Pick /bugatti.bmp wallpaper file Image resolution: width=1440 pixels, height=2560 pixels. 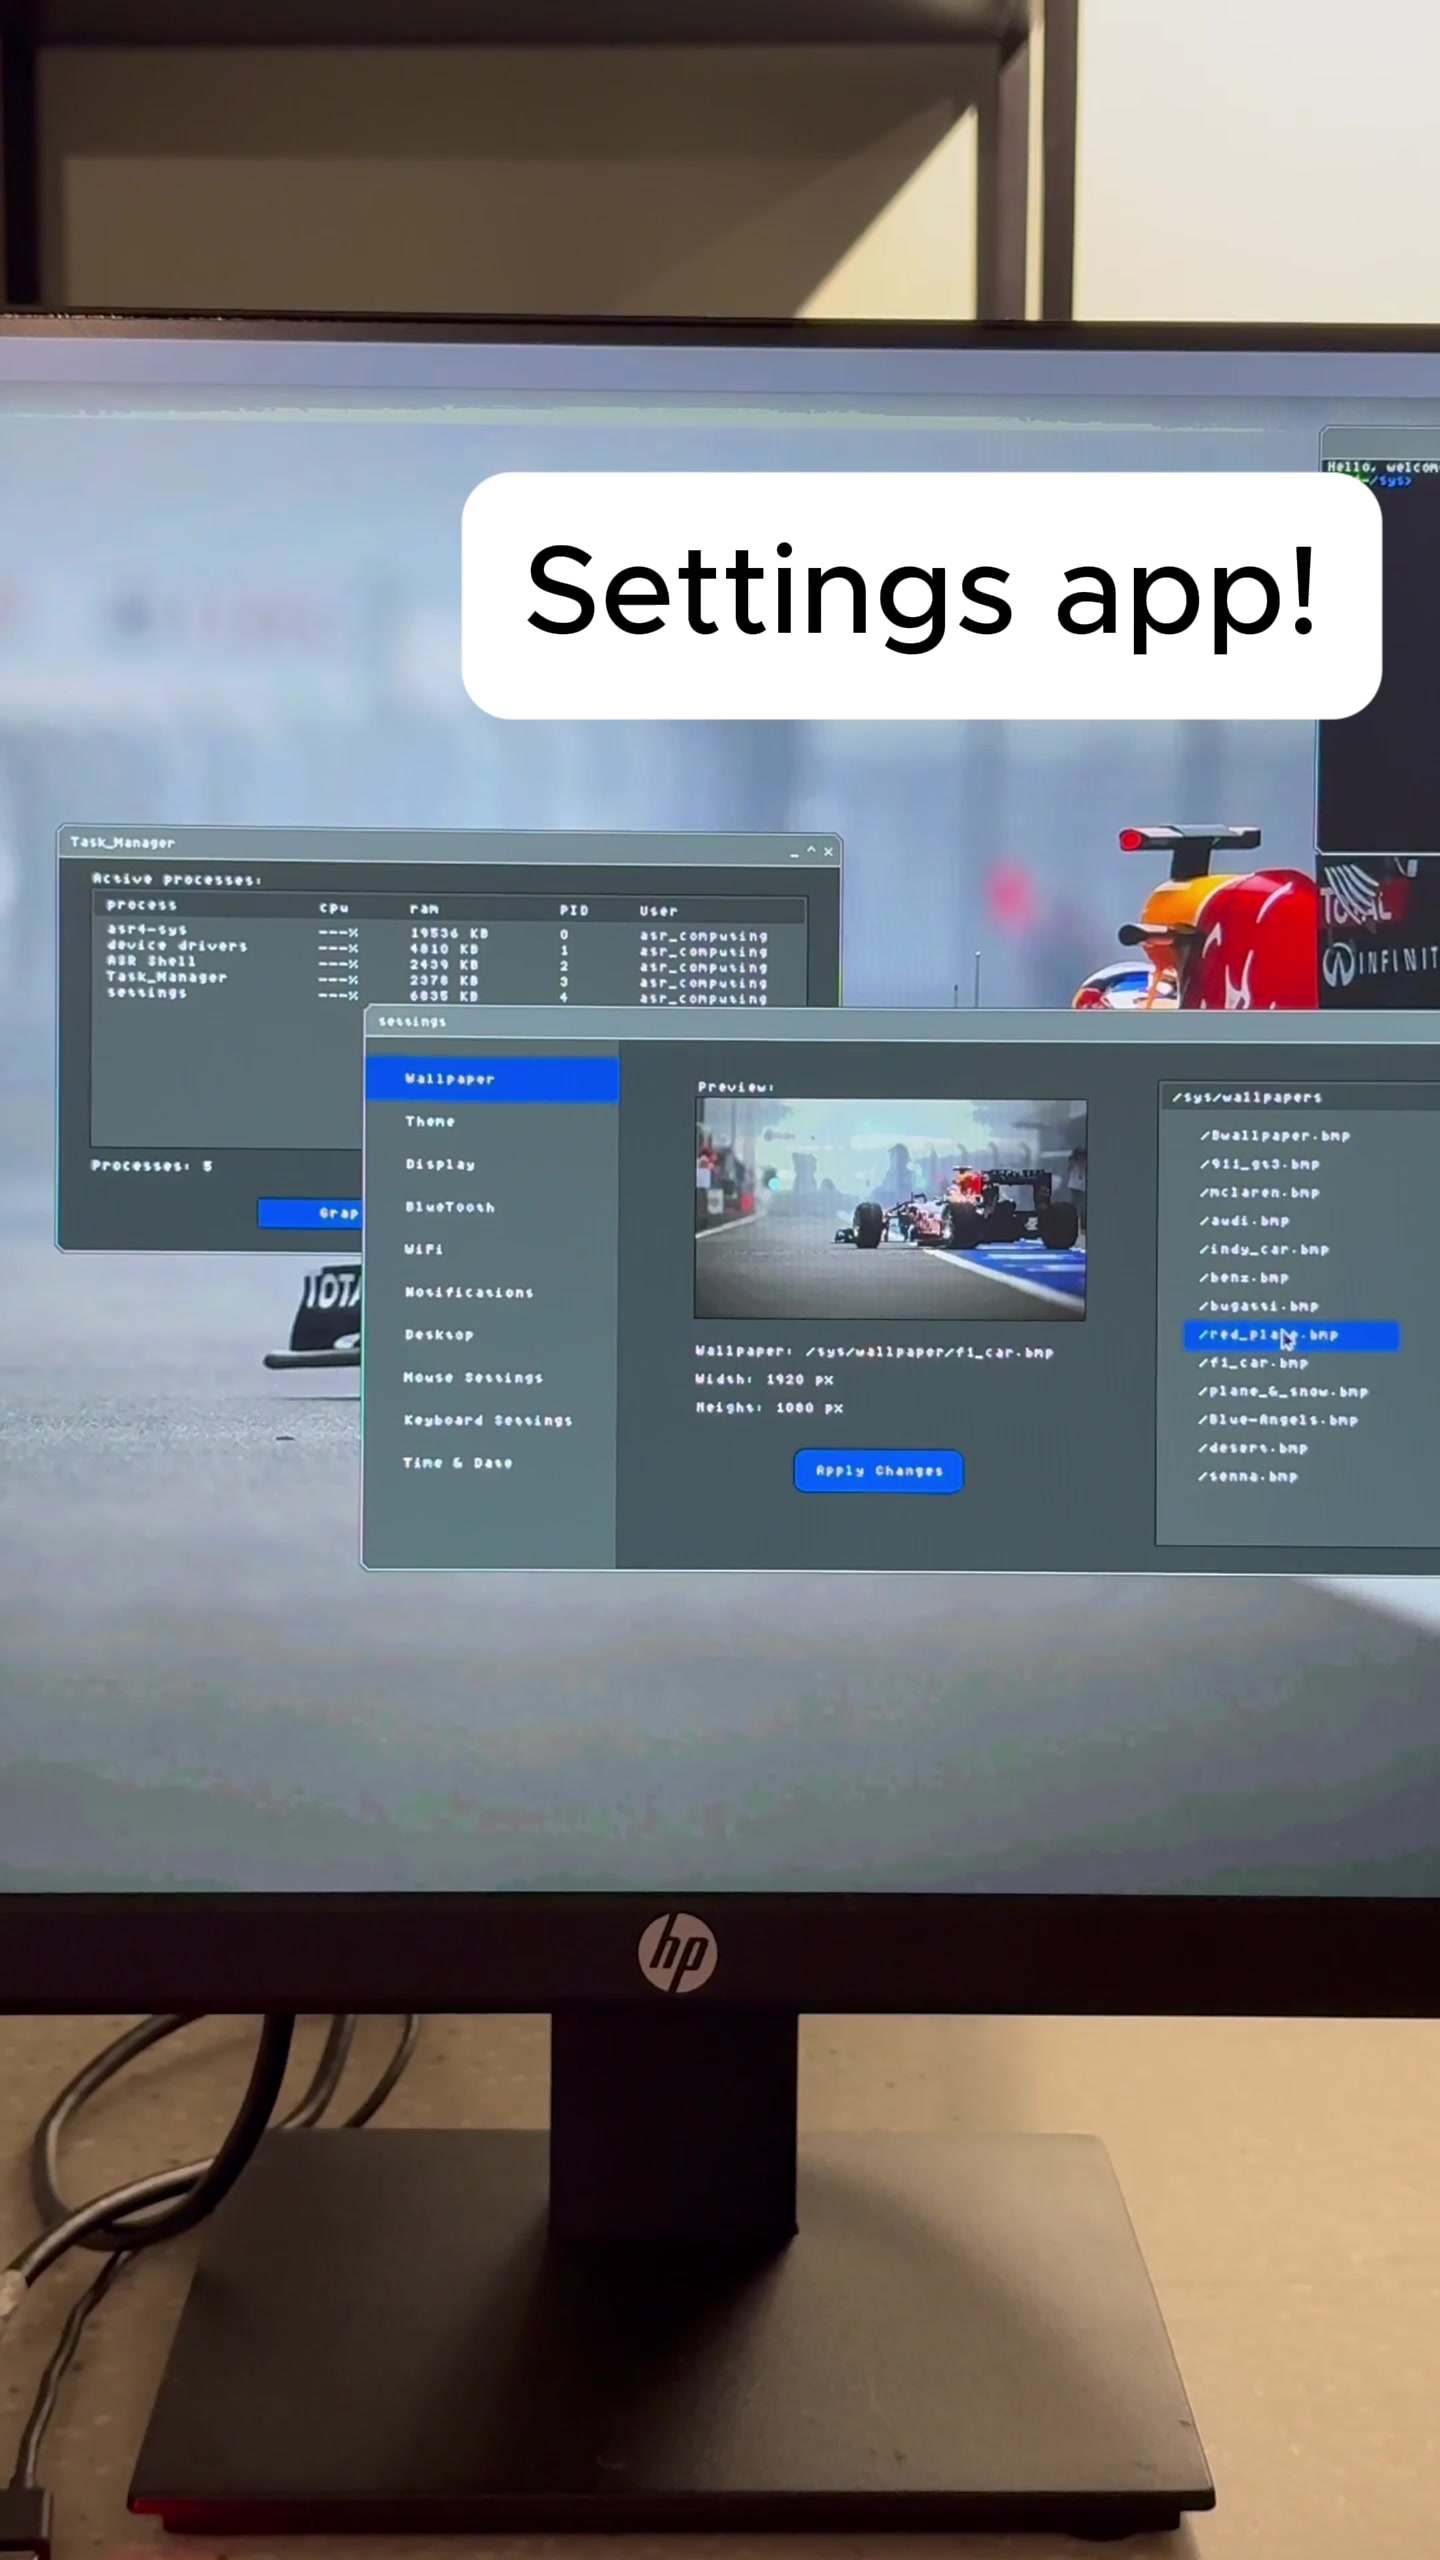pyautogui.click(x=1259, y=1306)
